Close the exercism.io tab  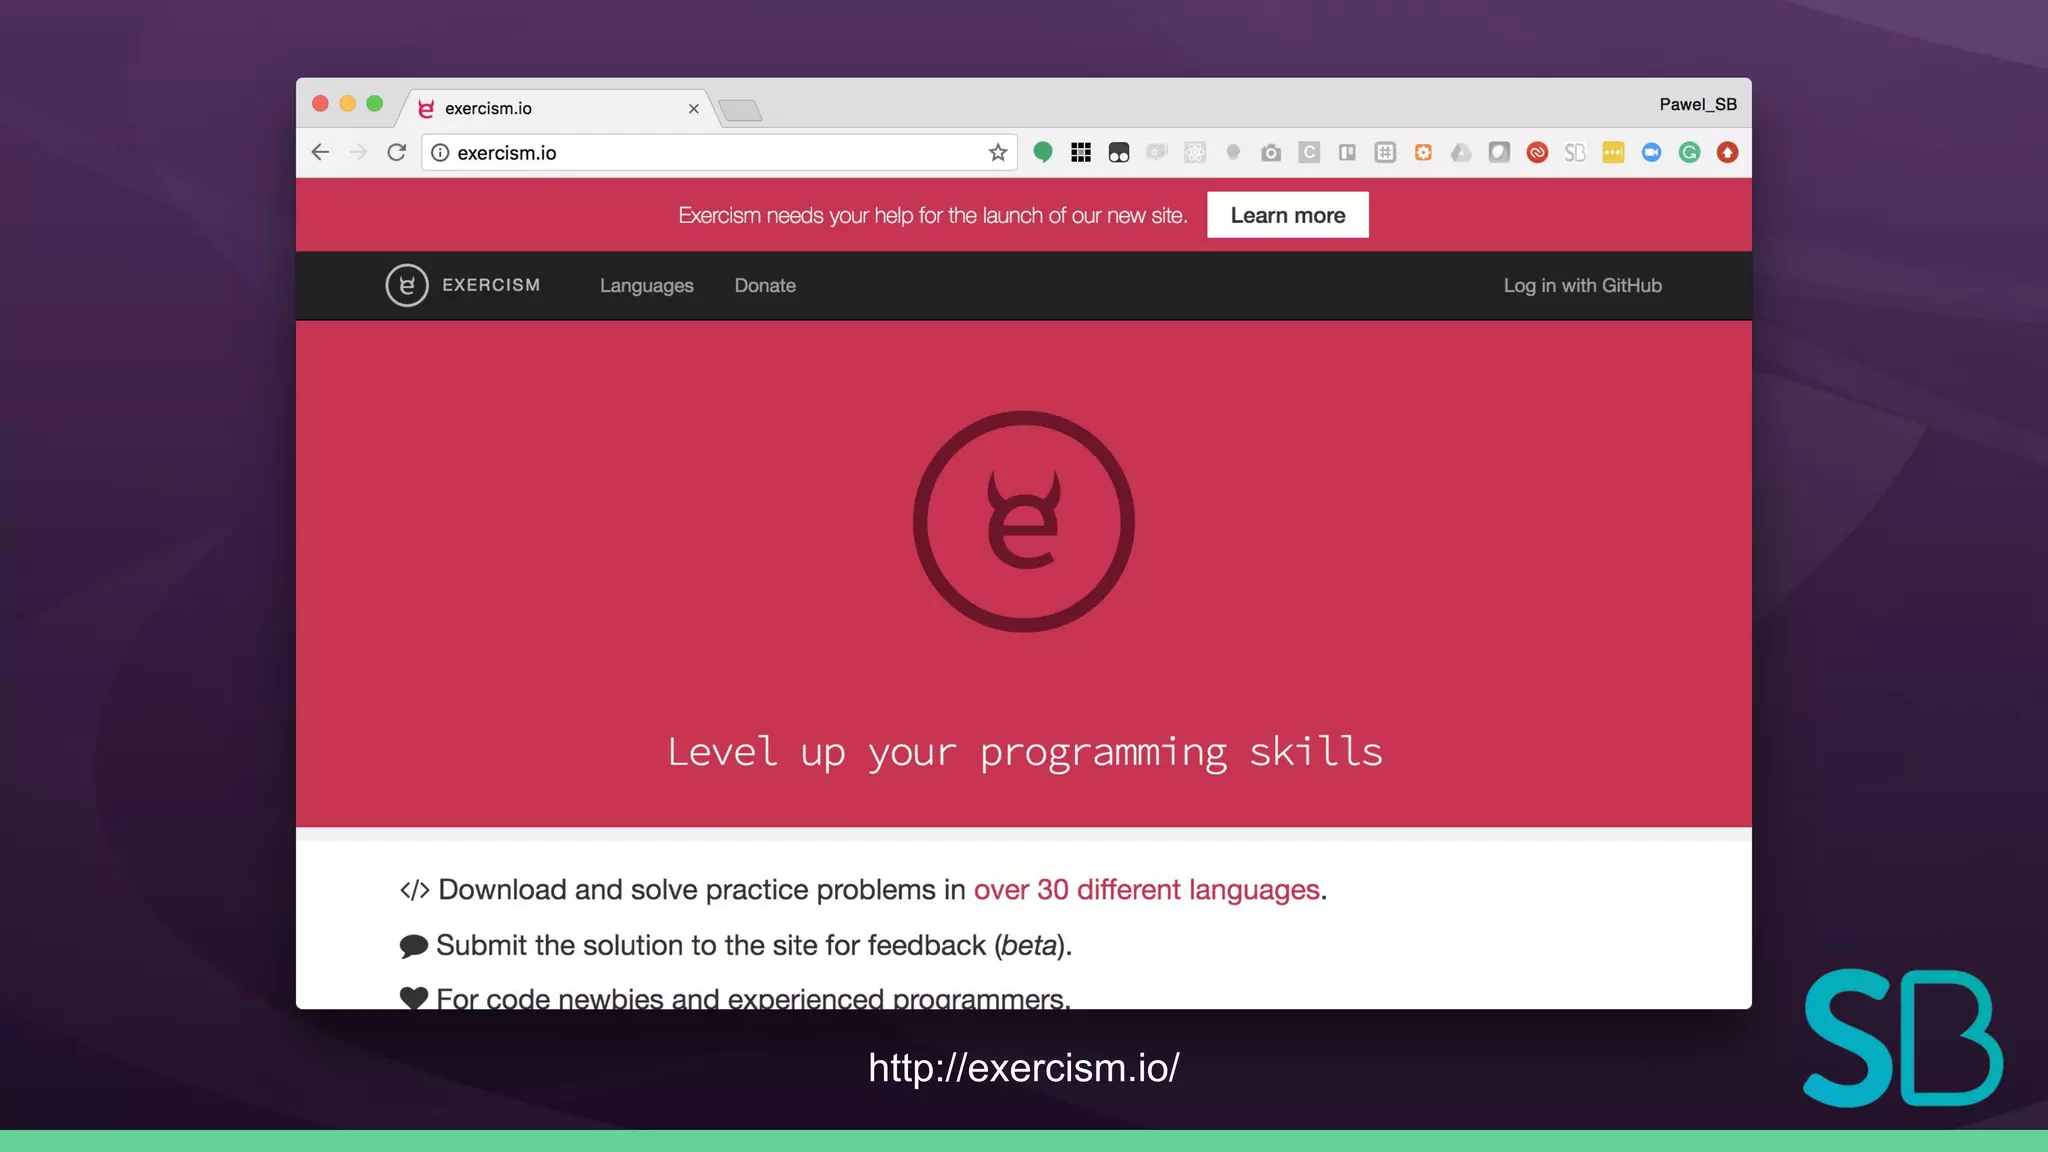[693, 108]
